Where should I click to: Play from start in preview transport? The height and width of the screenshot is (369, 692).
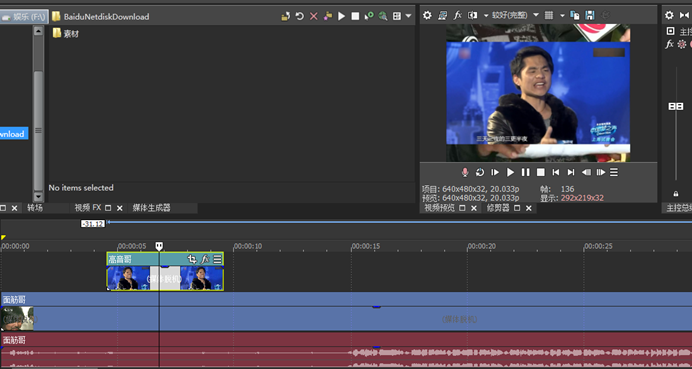tap(495, 172)
